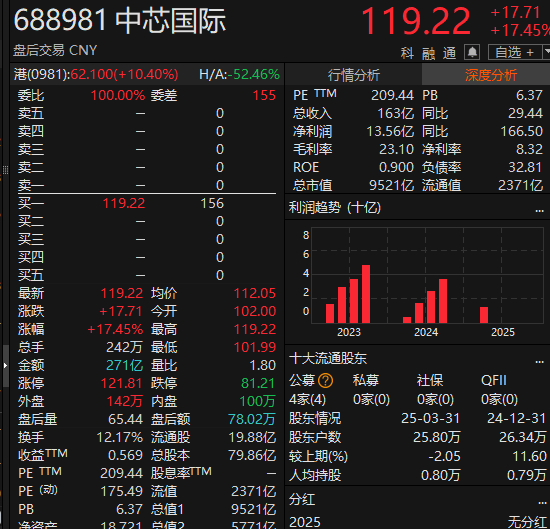Click the QFII 0家(0) holder count
Viewport: 550px width, 529px height.
499,399
